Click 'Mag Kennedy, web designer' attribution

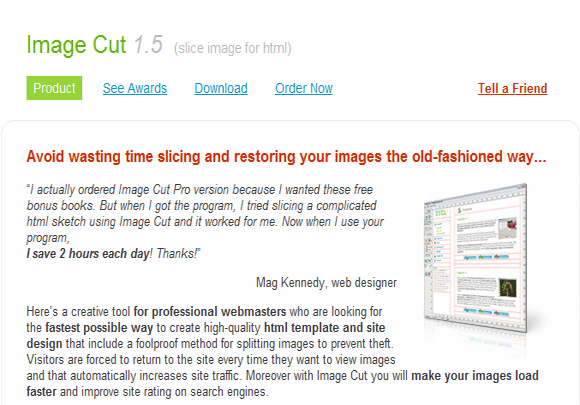pyautogui.click(x=326, y=283)
